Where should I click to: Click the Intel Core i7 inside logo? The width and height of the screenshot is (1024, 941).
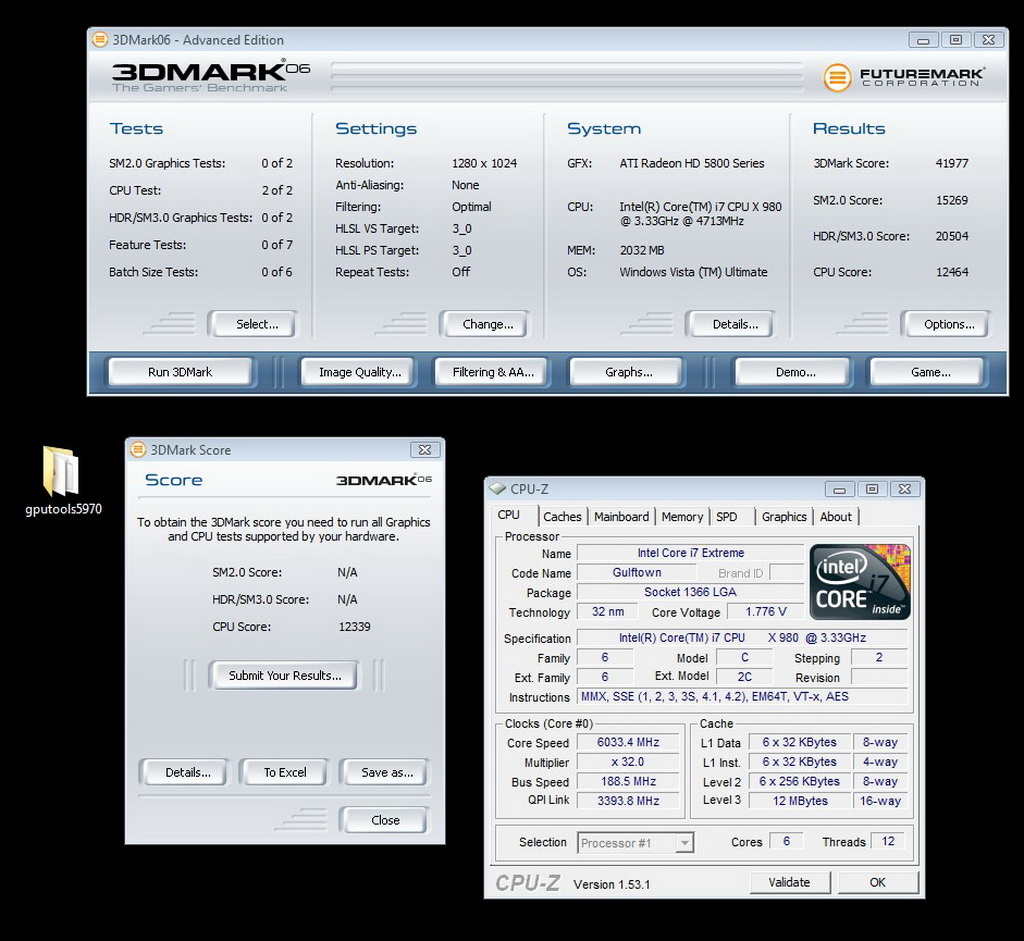859,581
